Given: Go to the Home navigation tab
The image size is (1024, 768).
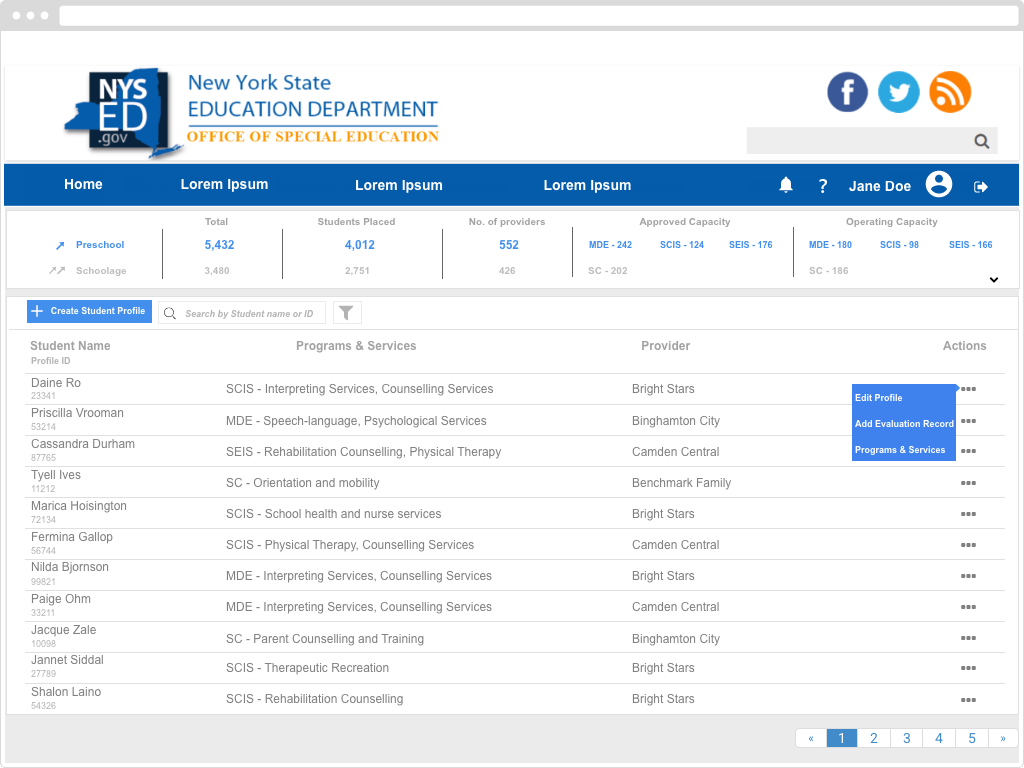Looking at the screenshot, I should point(83,185).
